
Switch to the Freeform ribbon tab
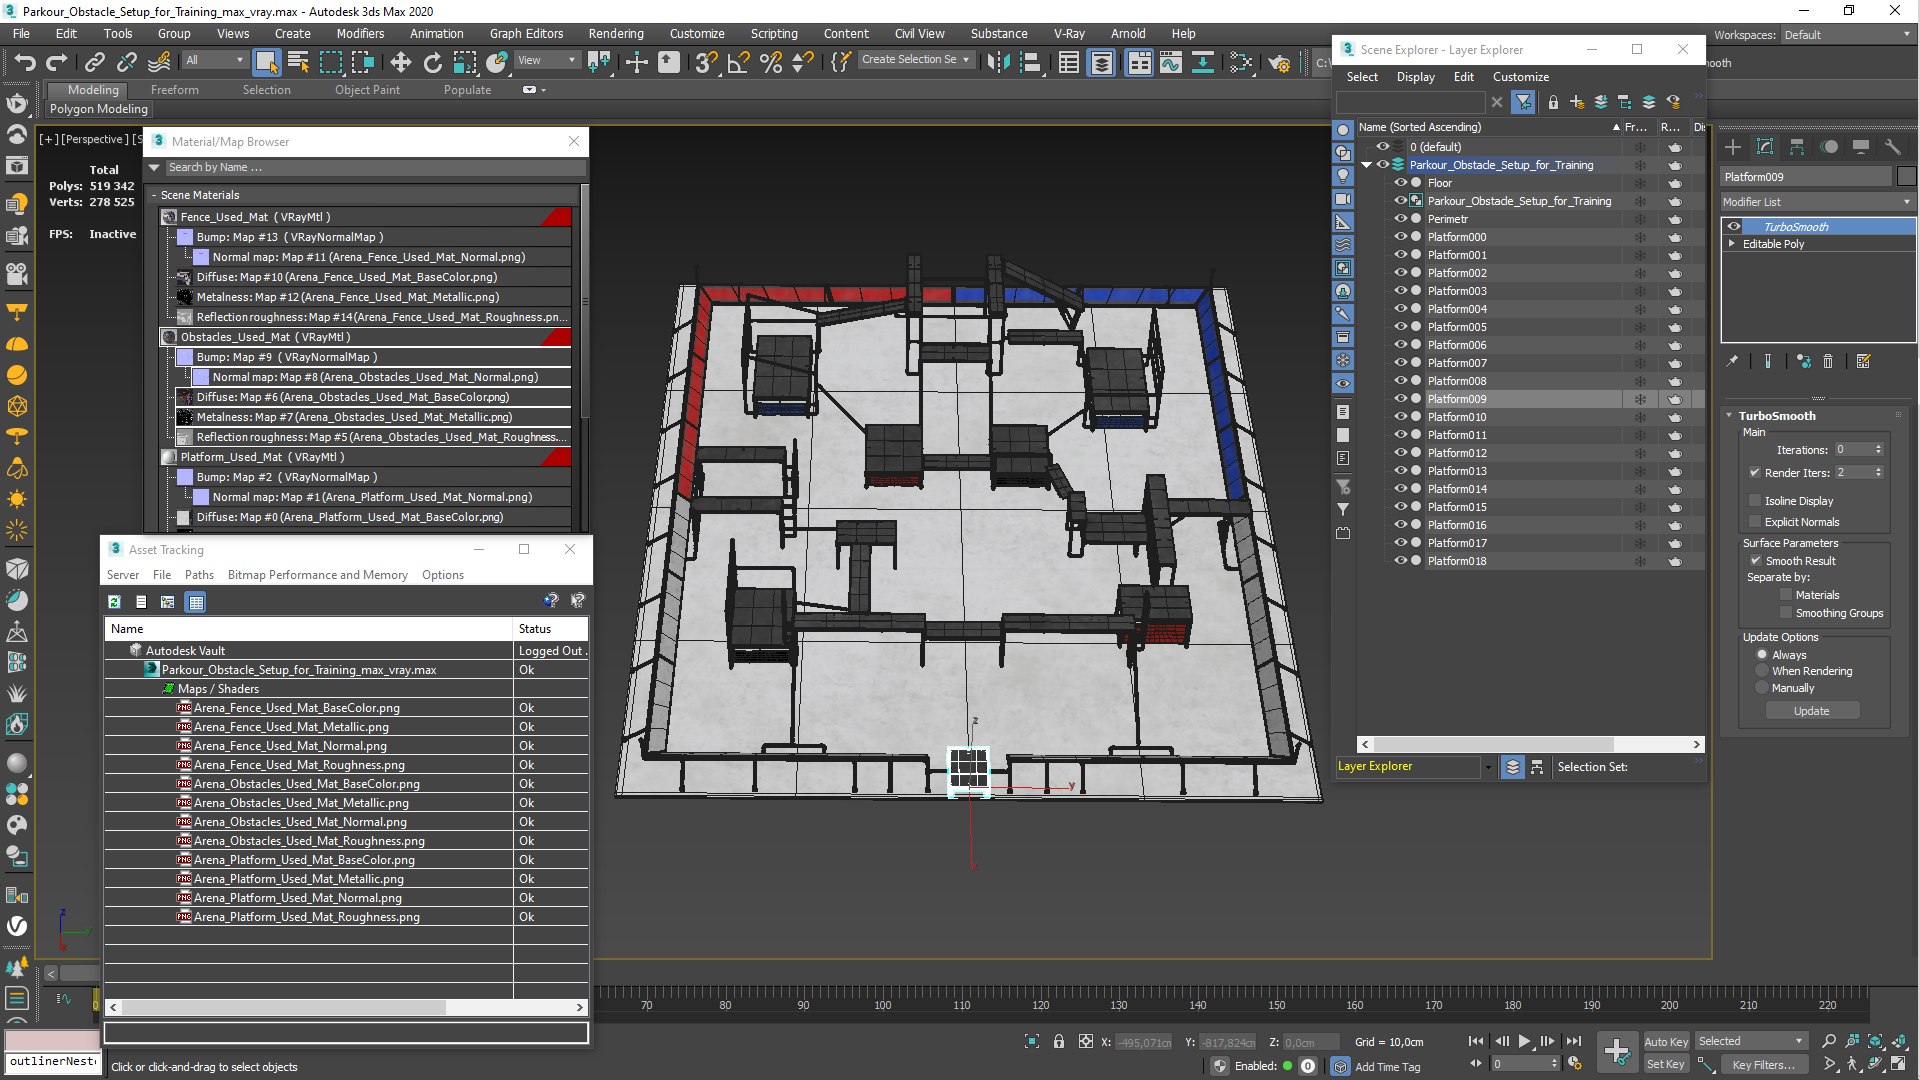click(175, 90)
